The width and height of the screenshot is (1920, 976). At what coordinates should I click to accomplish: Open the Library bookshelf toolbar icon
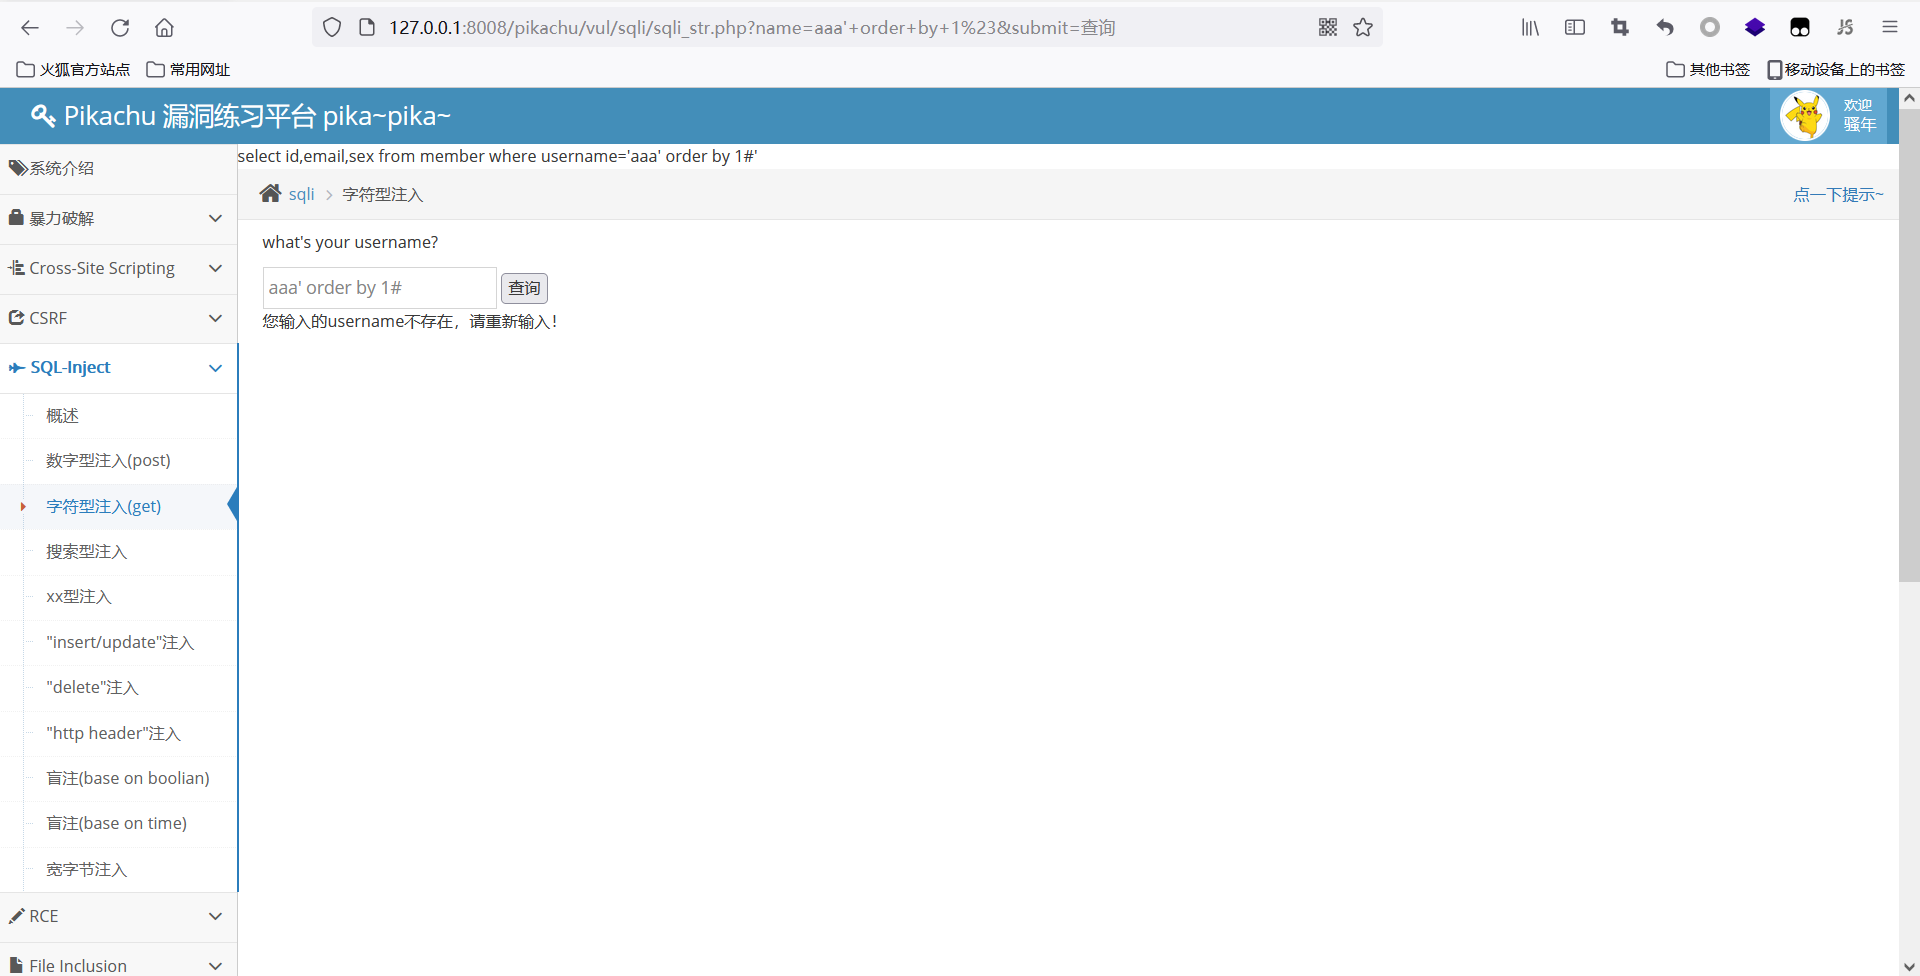point(1530,28)
